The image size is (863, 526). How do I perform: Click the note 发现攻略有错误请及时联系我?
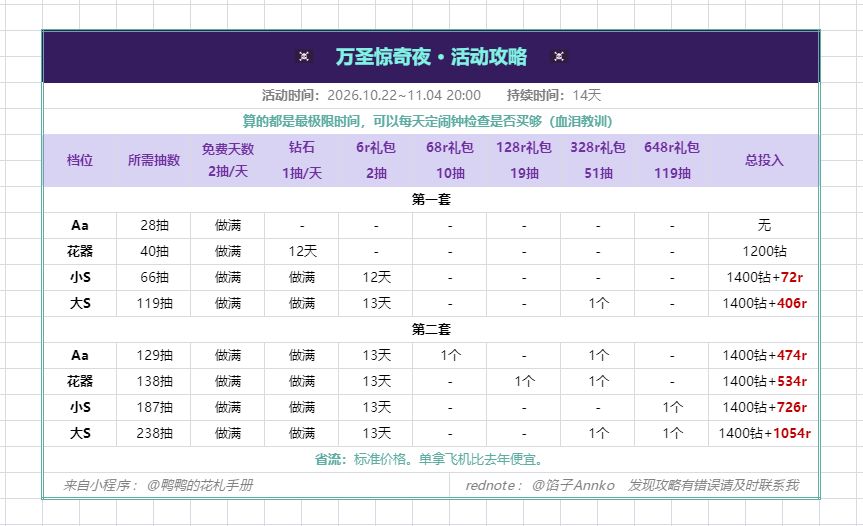click(x=713, y=485)
